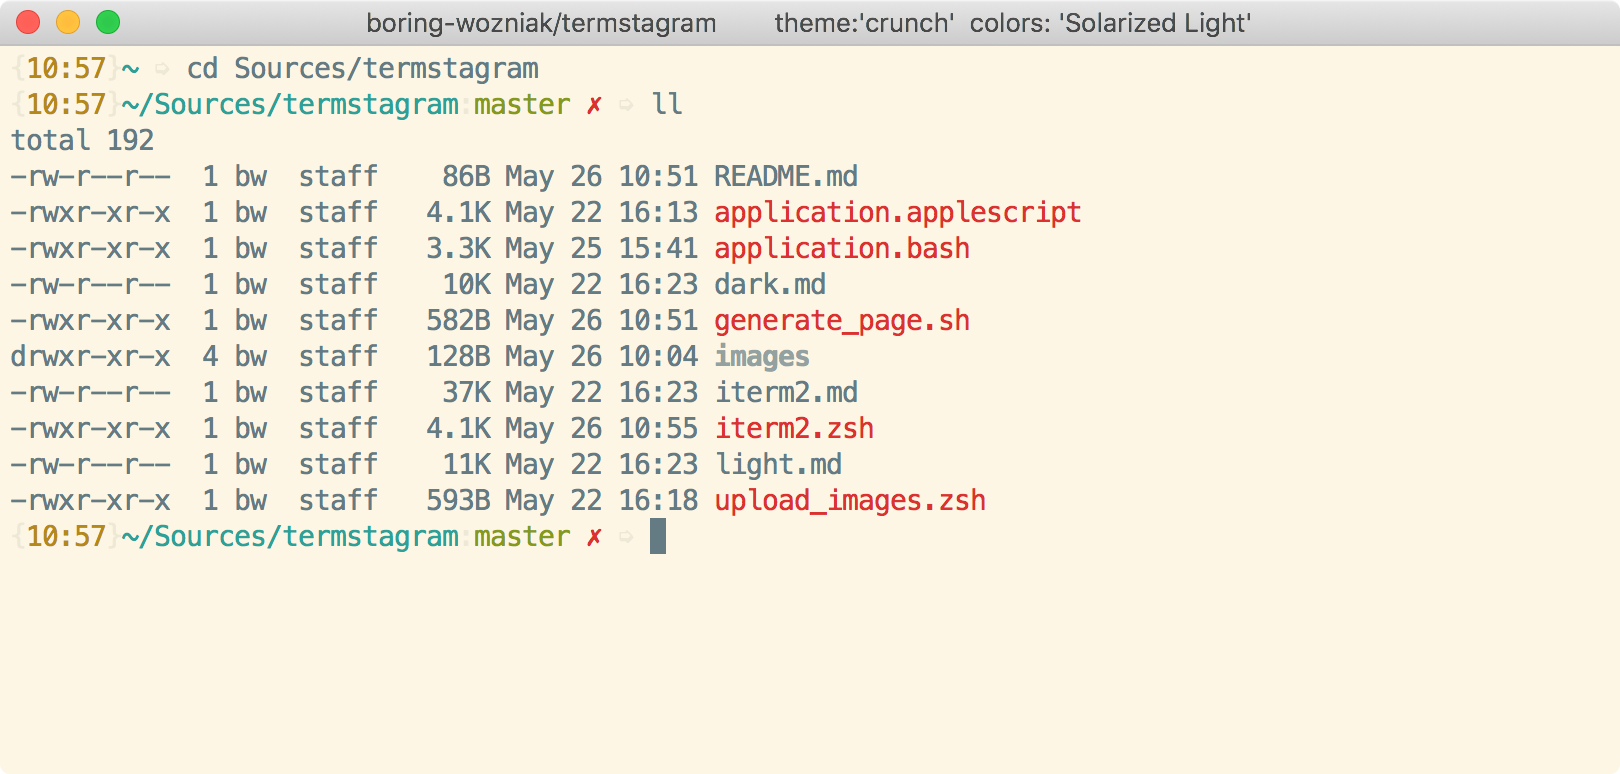Image resolution: width=1620 pixels, height=774 pixels.
Task: Click the generate_page.sh script name
Action: pyautogui.click(x=842, y=321)
